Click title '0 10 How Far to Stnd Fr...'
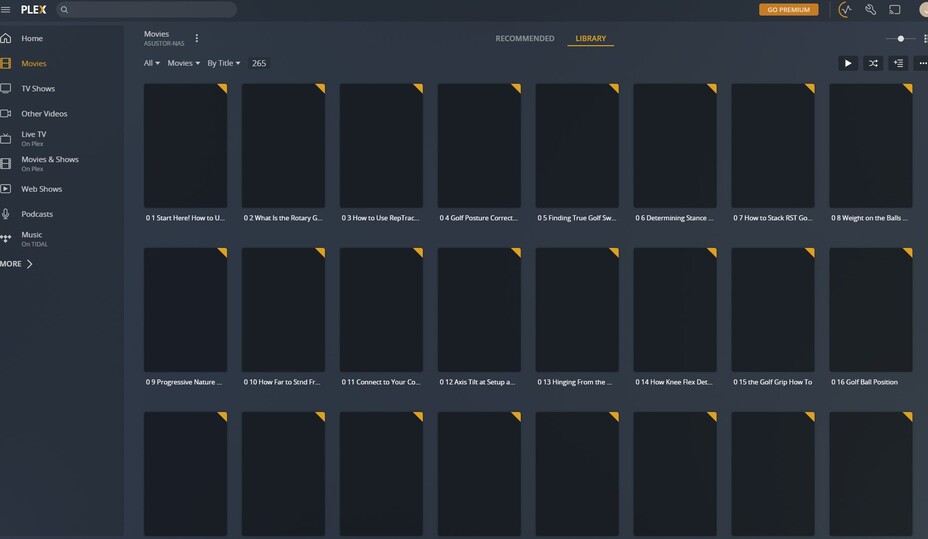This screenshot has width=928, height=539. tap(282, 382)
